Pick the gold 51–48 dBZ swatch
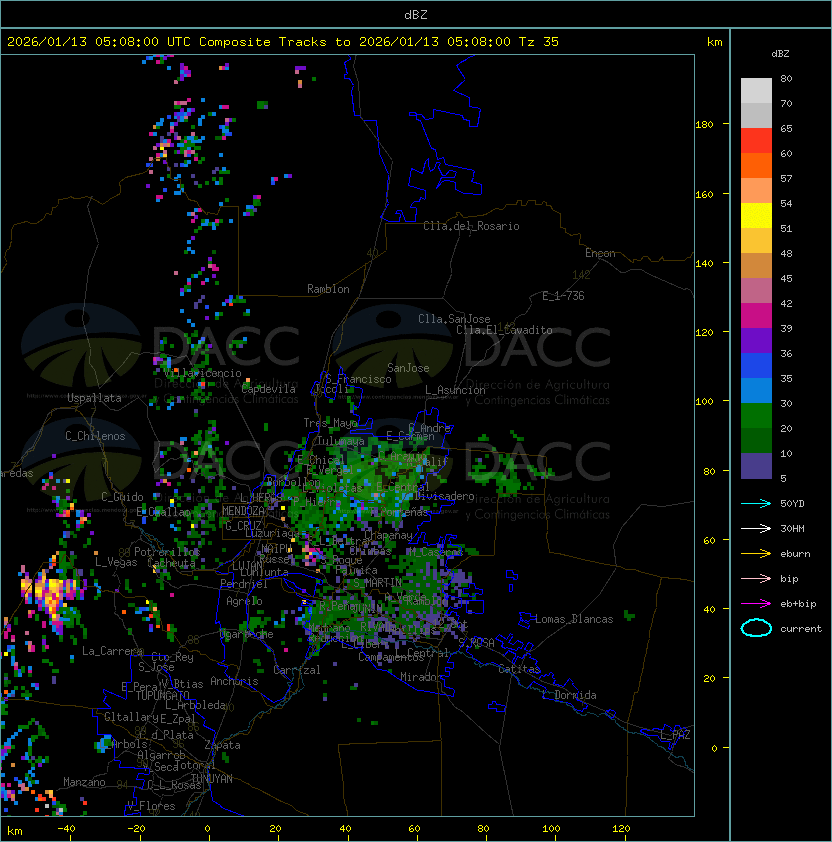 (x=756, y=241)
